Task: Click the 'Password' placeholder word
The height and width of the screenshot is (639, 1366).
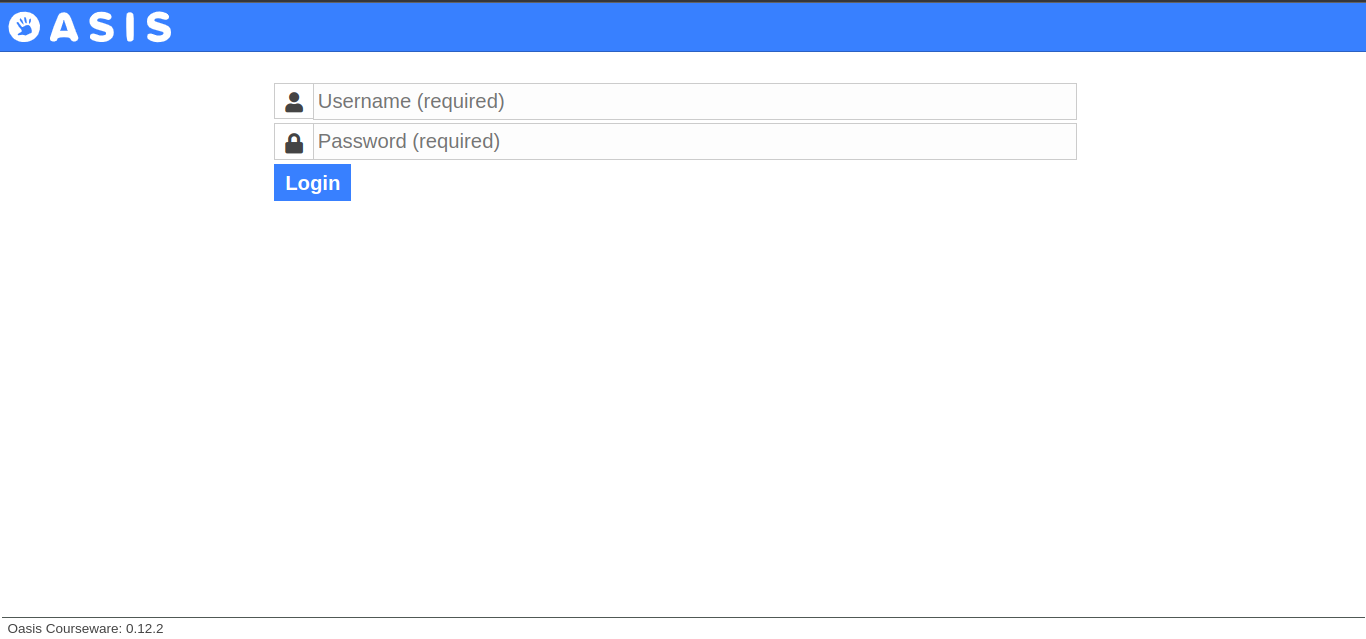Action: tap(362, 142)
